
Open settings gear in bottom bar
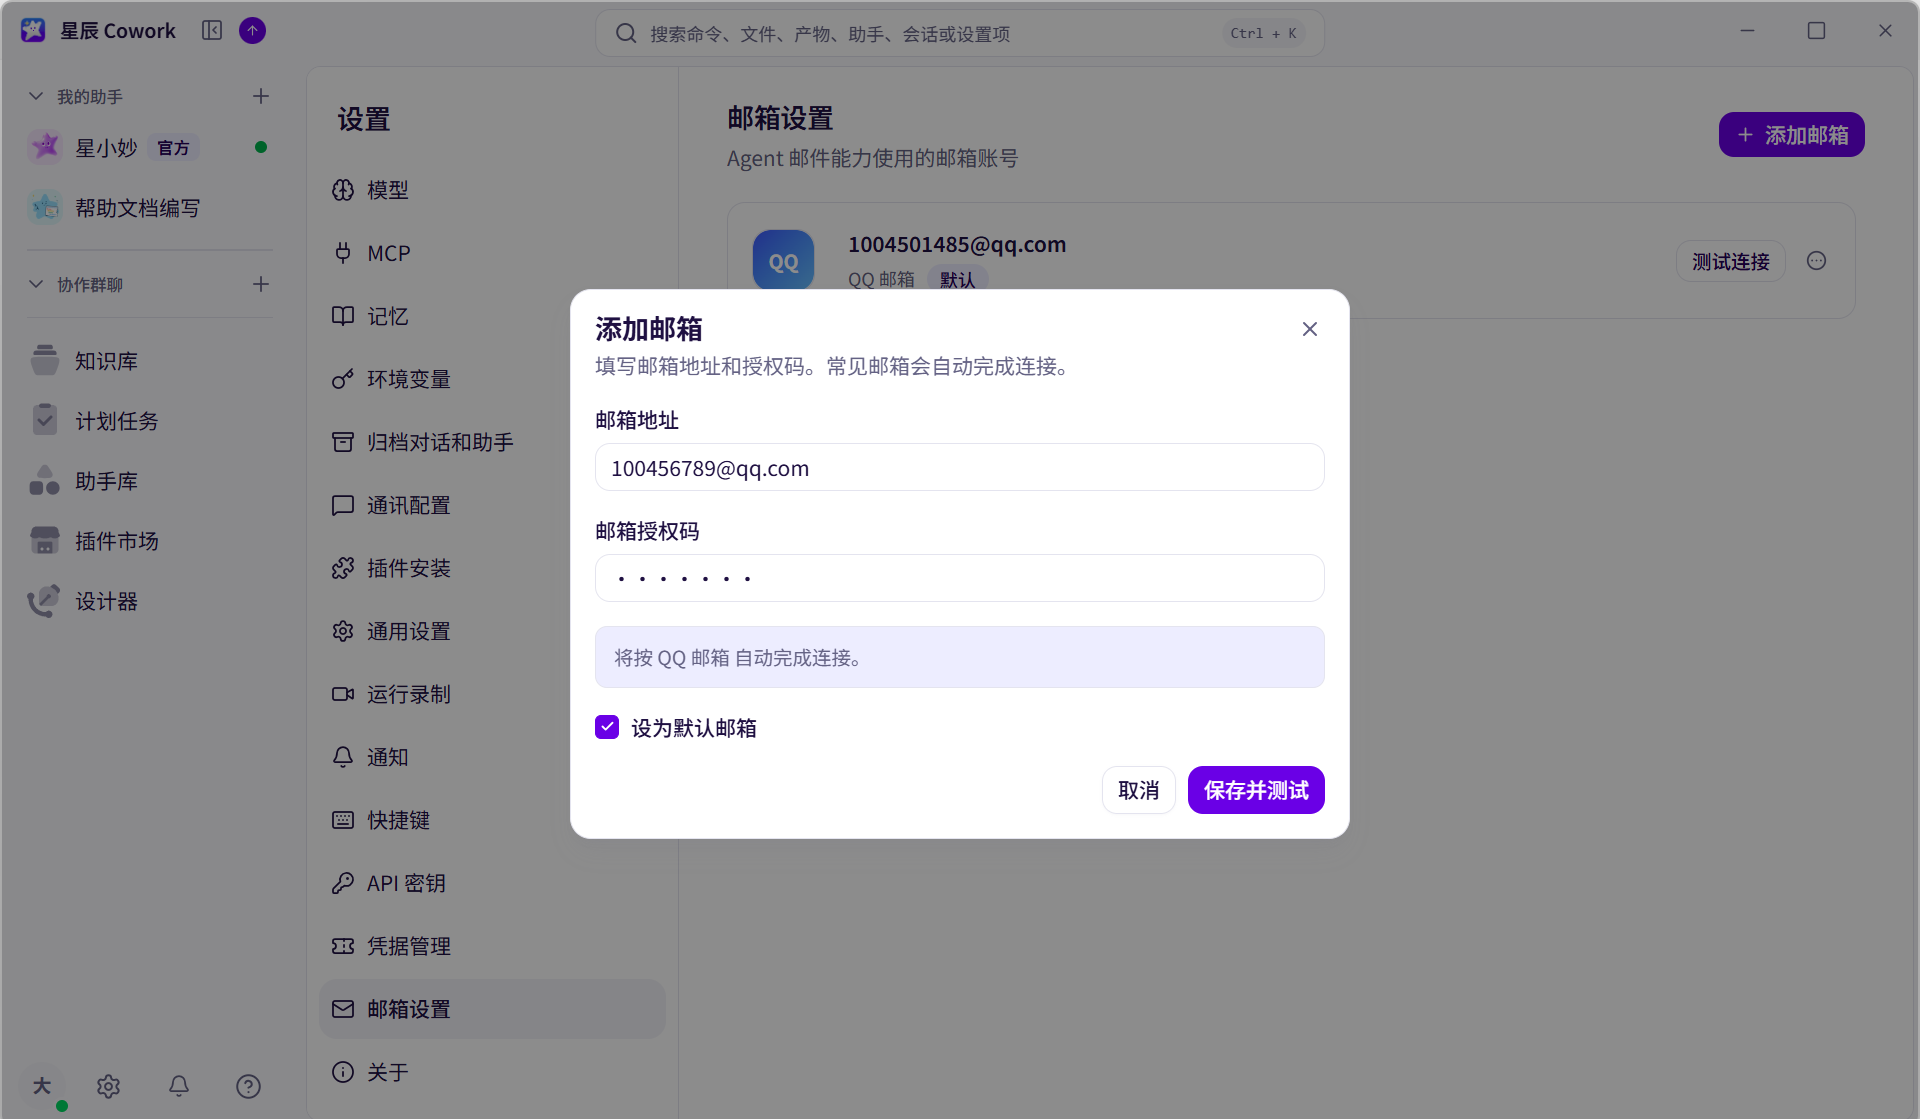(109, 1086)
